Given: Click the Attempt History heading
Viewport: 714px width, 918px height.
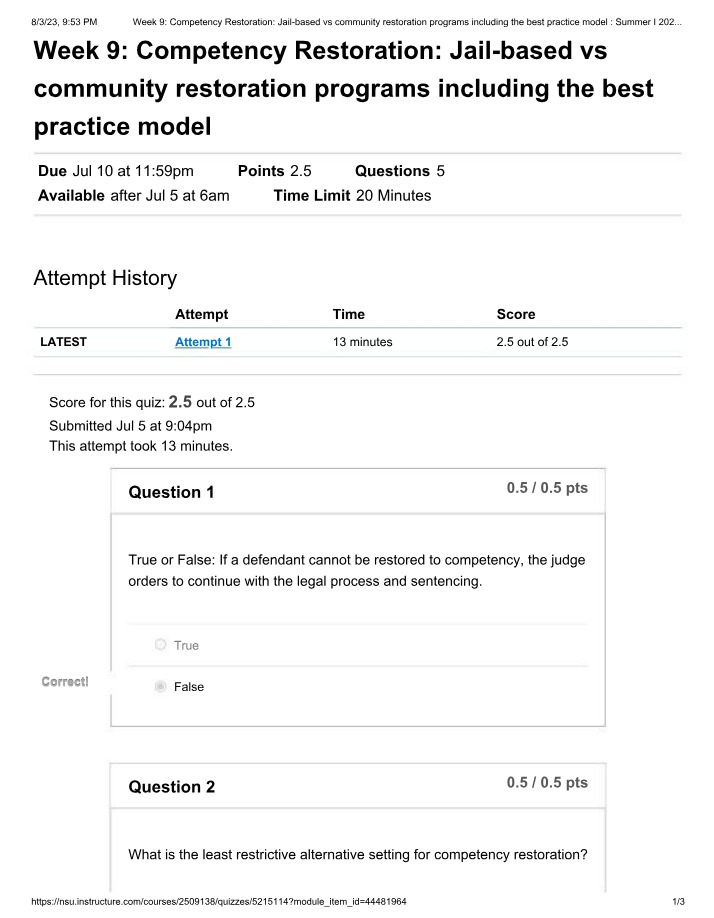Looking at the screenshot, I should pyautogui.click(x=105, y=278).
